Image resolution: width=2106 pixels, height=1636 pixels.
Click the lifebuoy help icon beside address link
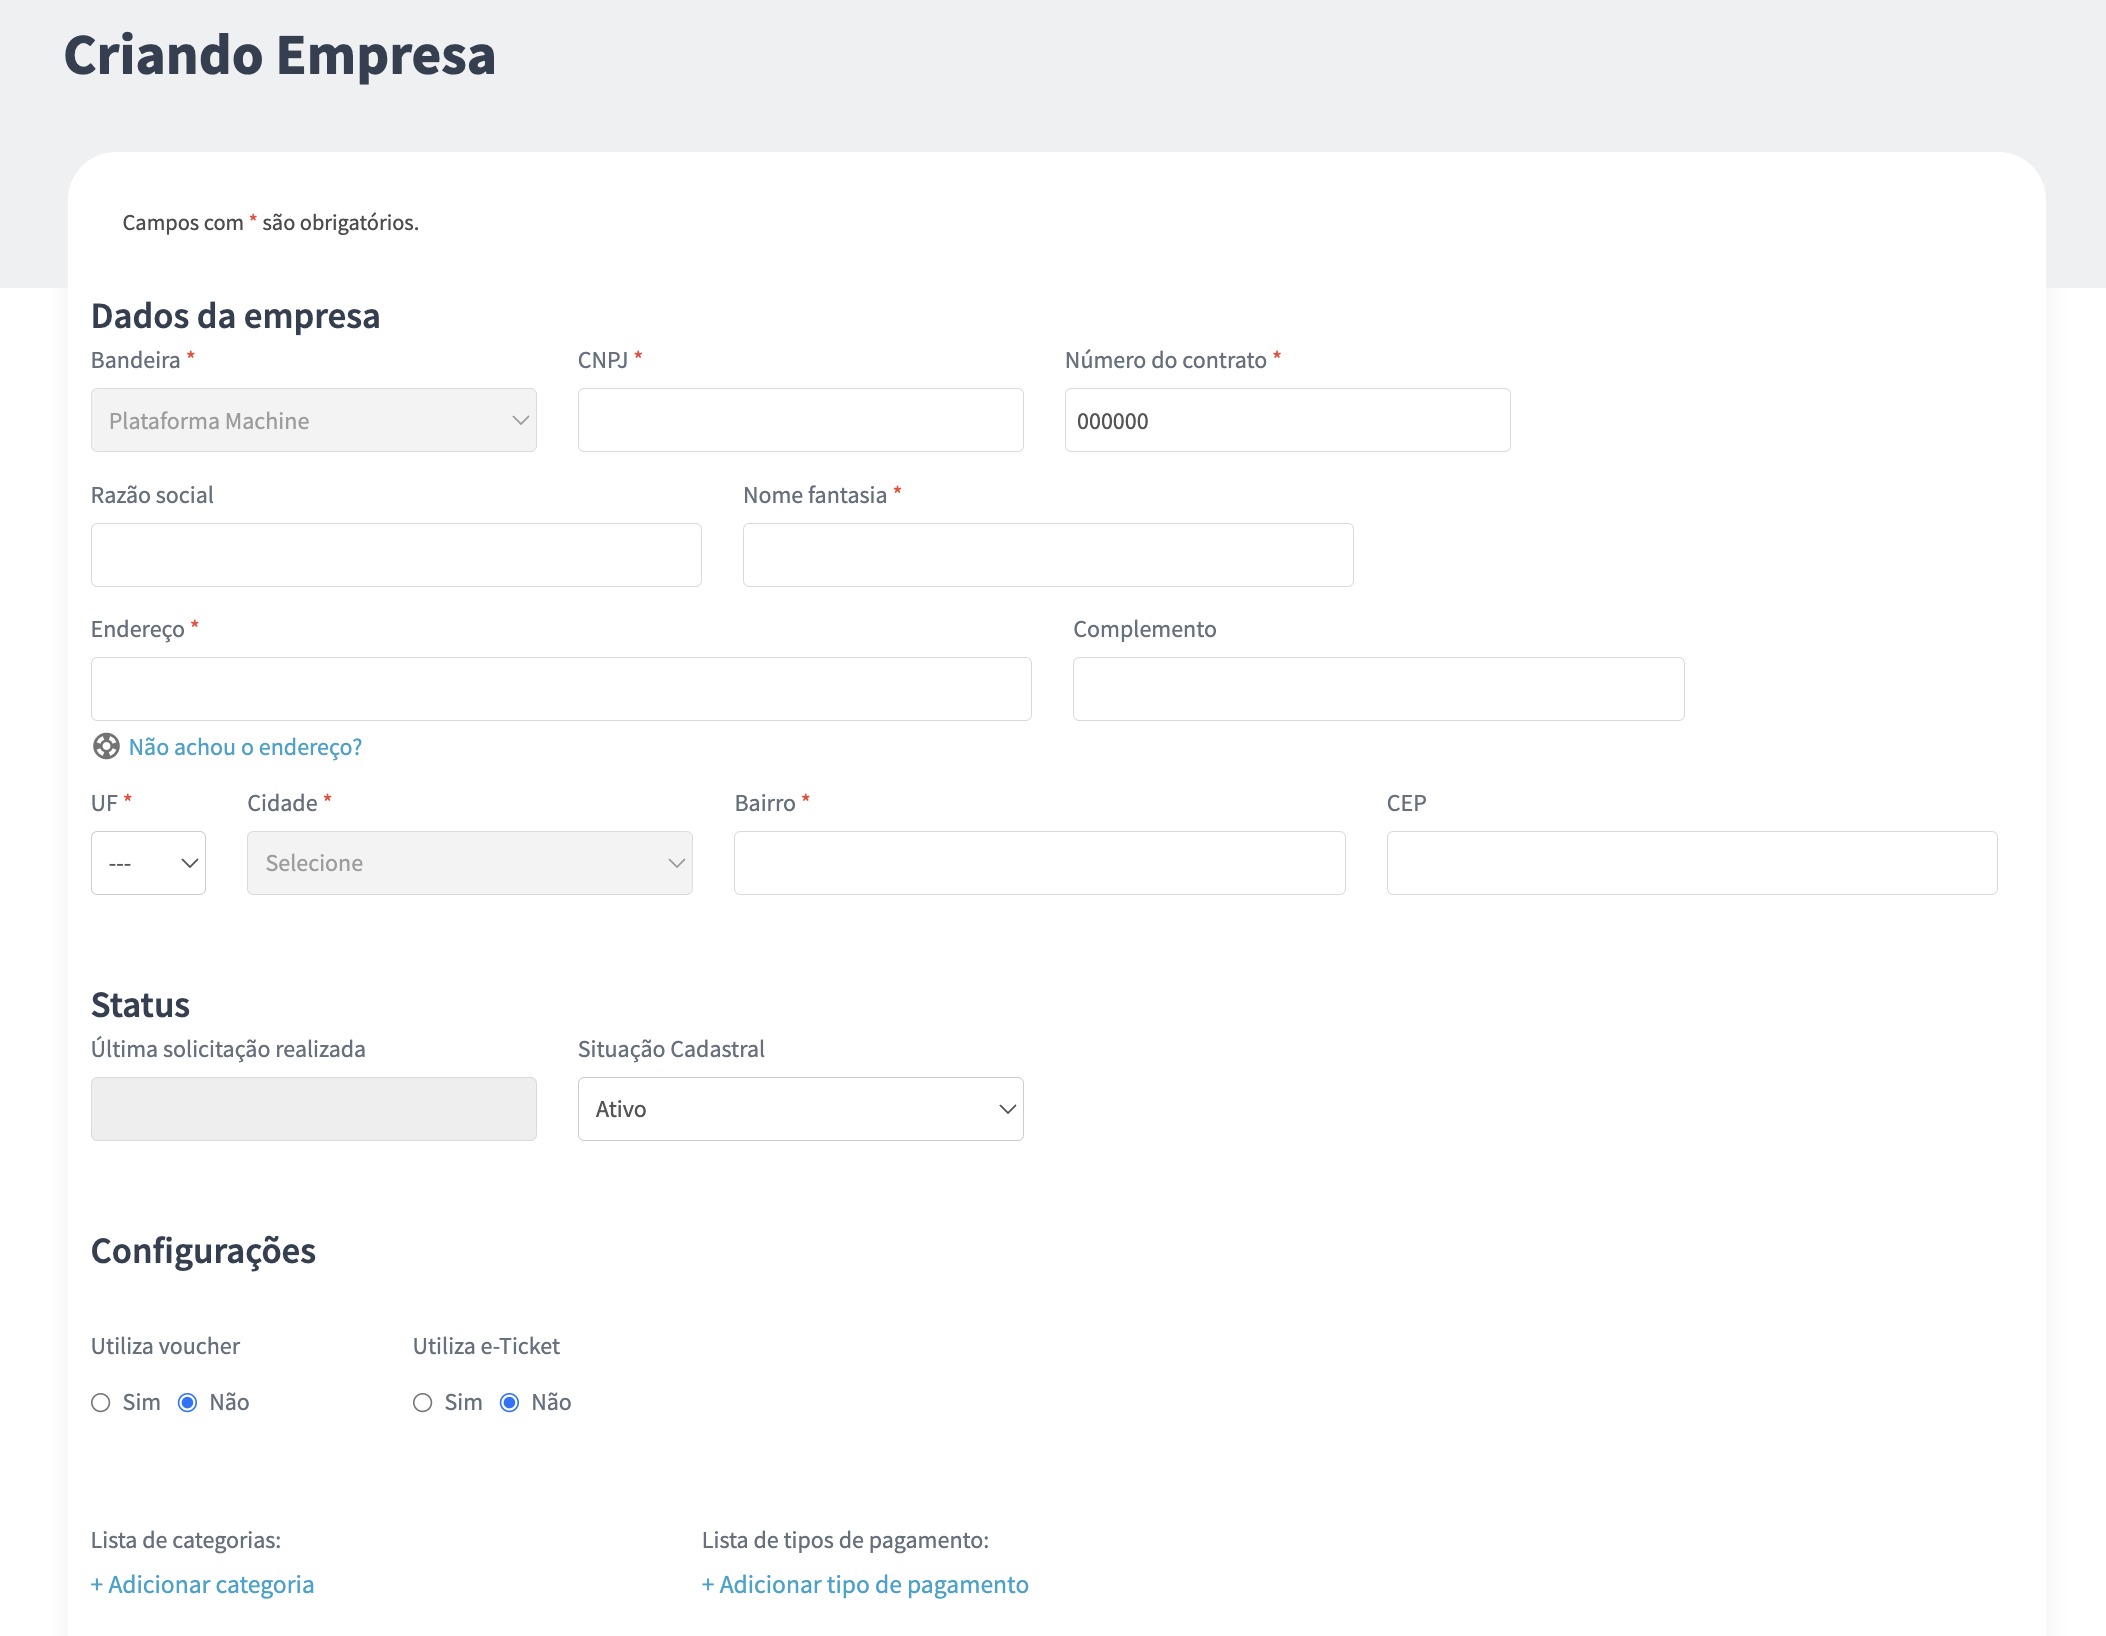click(106, 746)
